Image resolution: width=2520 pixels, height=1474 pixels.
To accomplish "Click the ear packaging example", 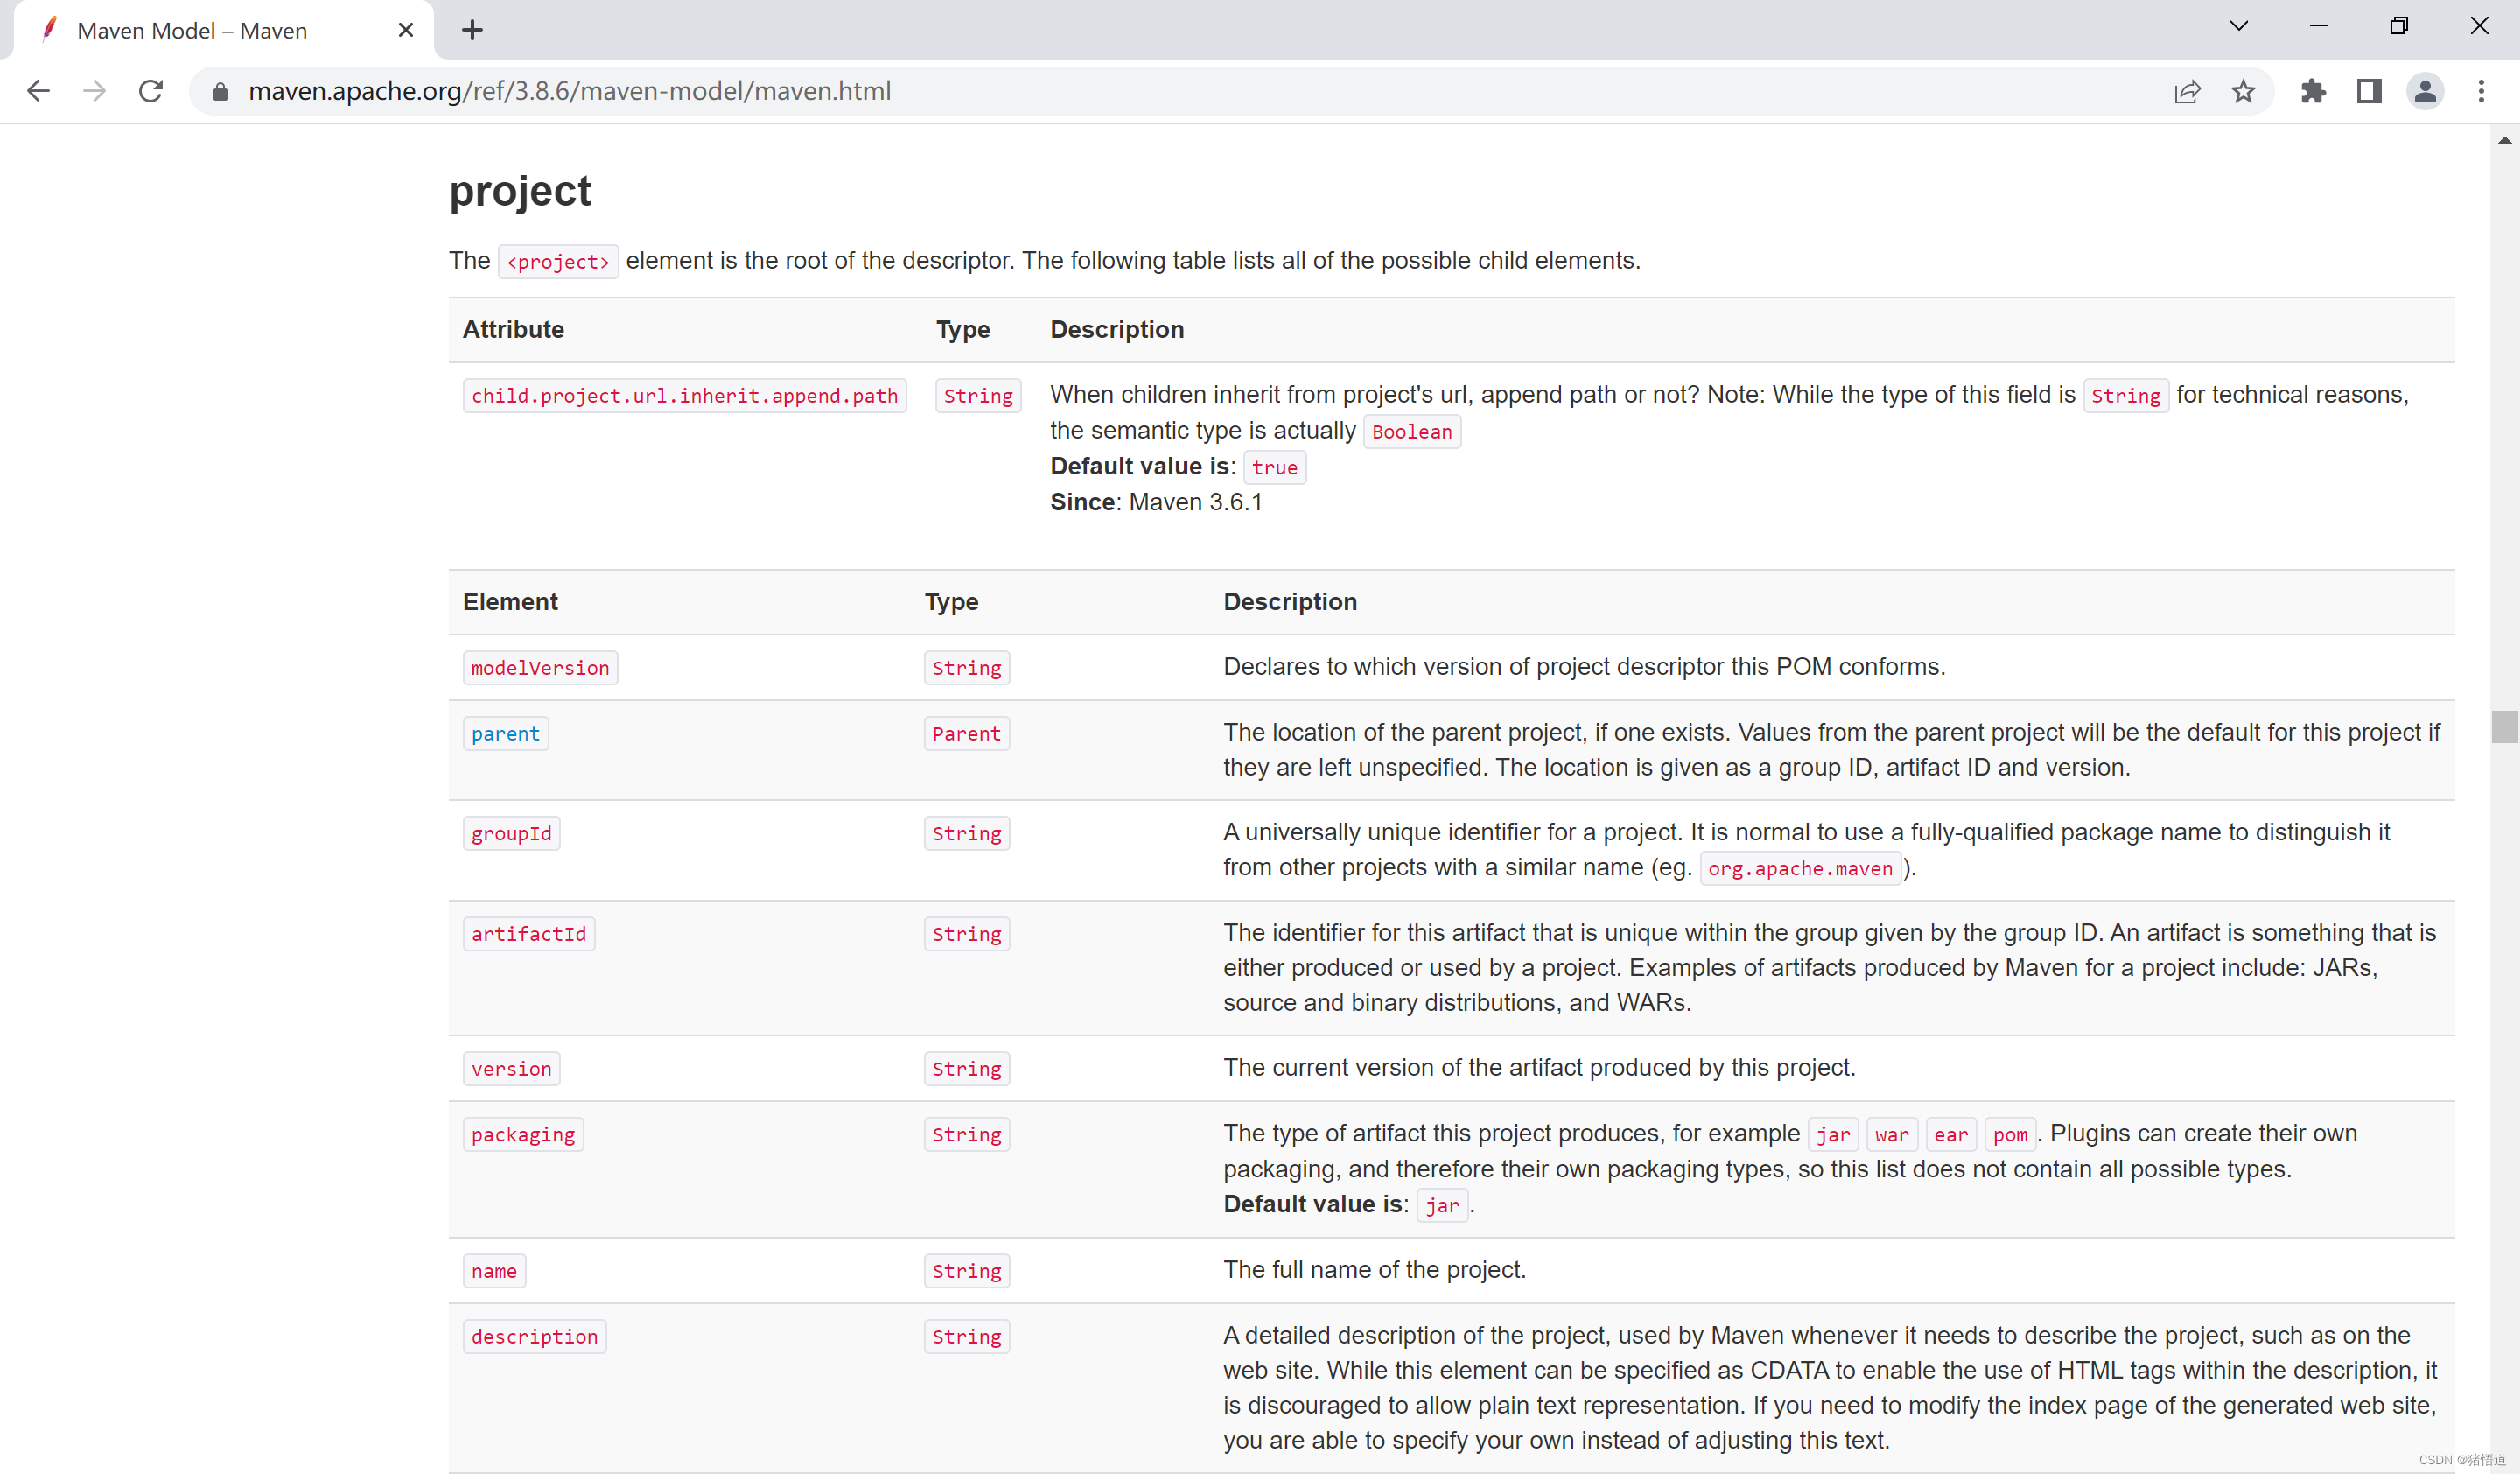I will [1951, 1135].
